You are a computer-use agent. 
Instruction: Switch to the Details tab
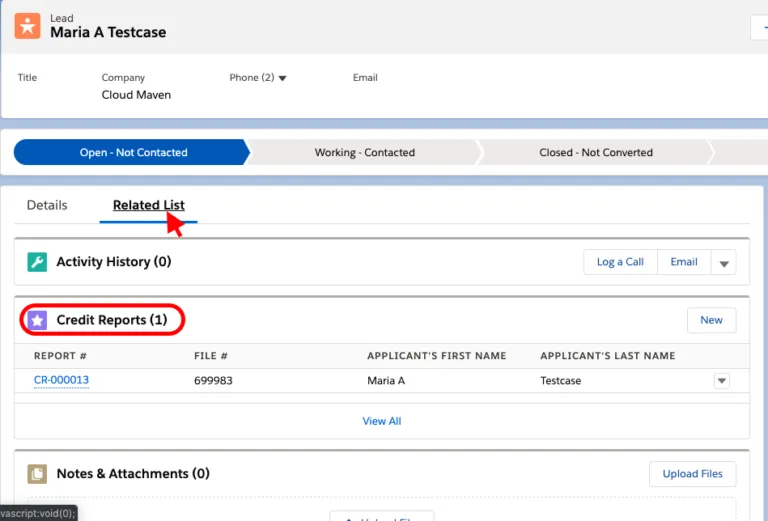(47, 205)
